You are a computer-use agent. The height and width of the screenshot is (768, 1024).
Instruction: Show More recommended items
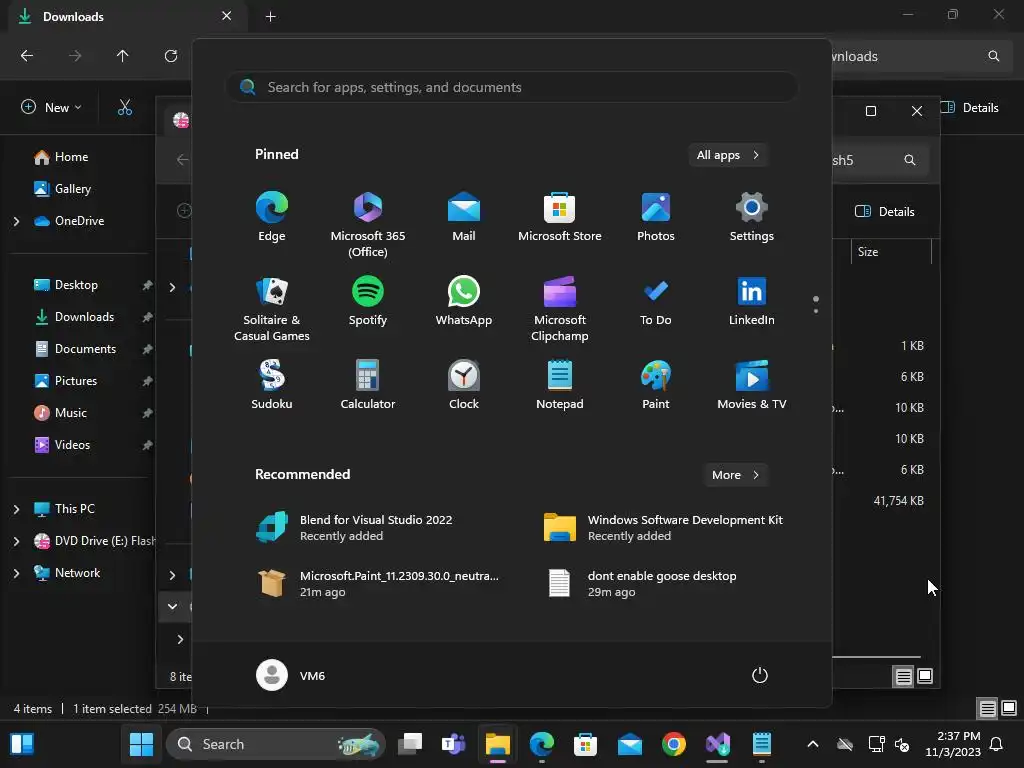coord(735,475)
